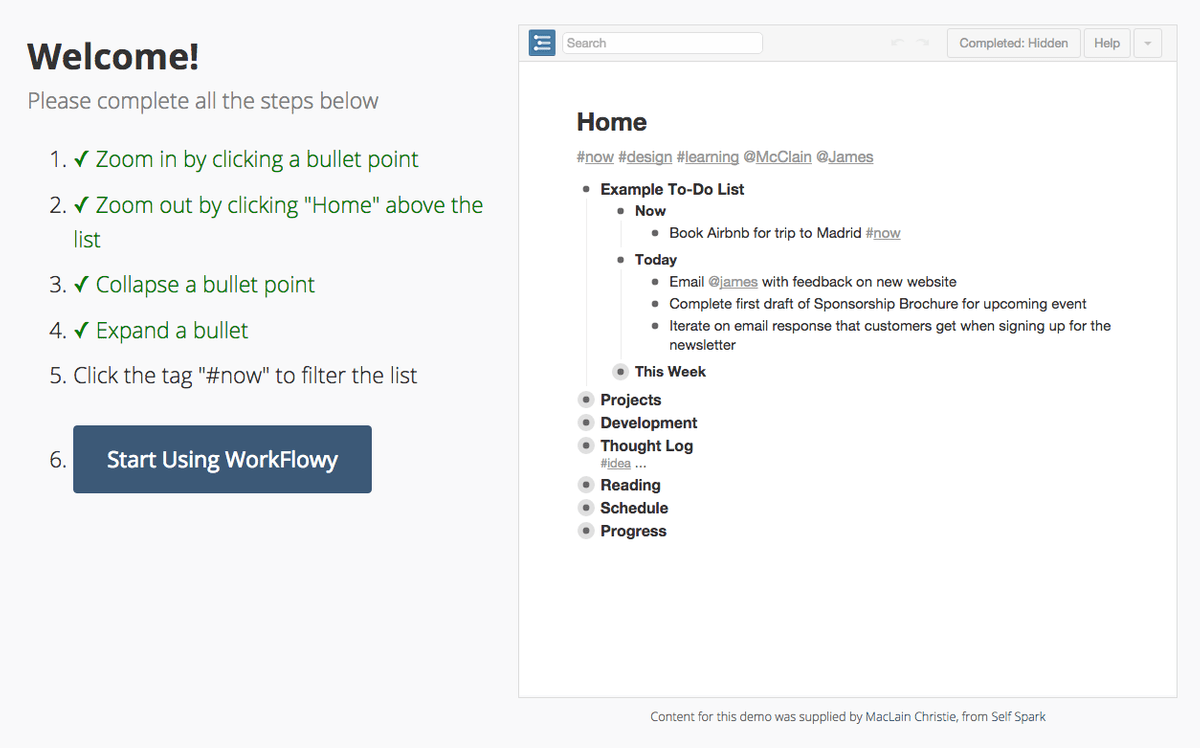Expand the Reading collapsed bullet
The image size is (1200, 748).
click(587, 485)
